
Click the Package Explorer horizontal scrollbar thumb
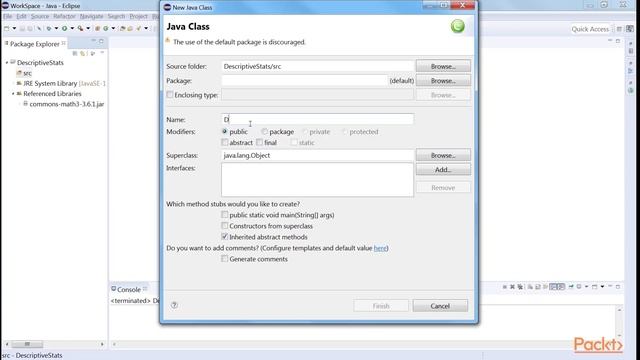click(27, 344)
